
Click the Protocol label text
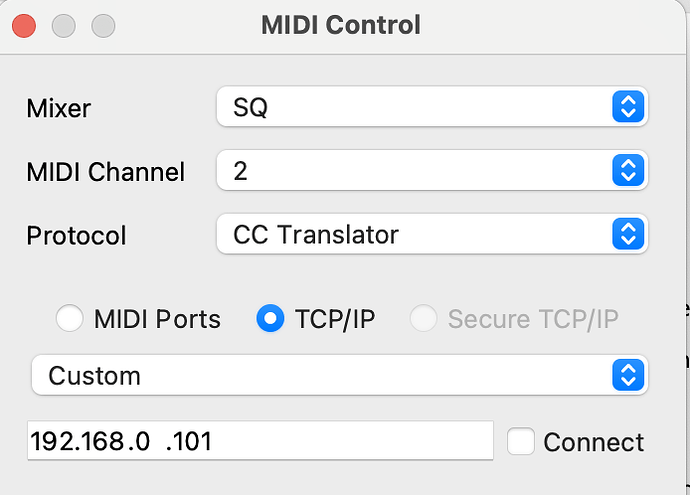pos(77,236)
